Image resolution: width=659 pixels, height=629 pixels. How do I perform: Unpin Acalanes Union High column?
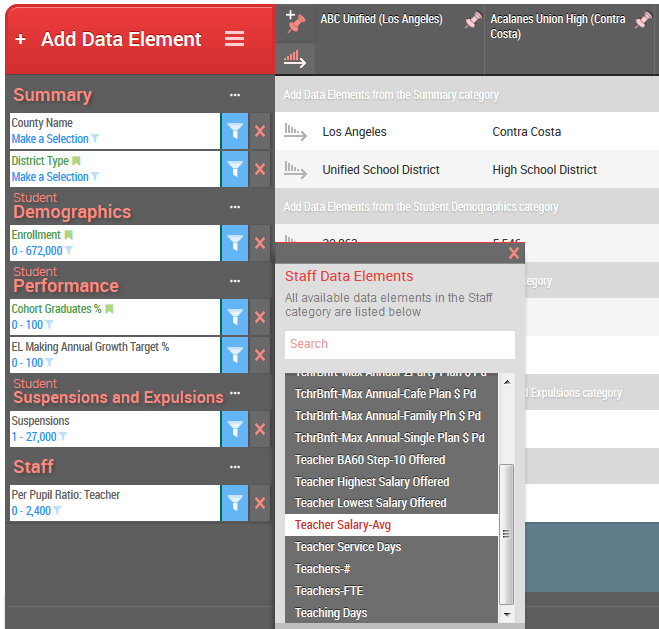tap(643, 21)
